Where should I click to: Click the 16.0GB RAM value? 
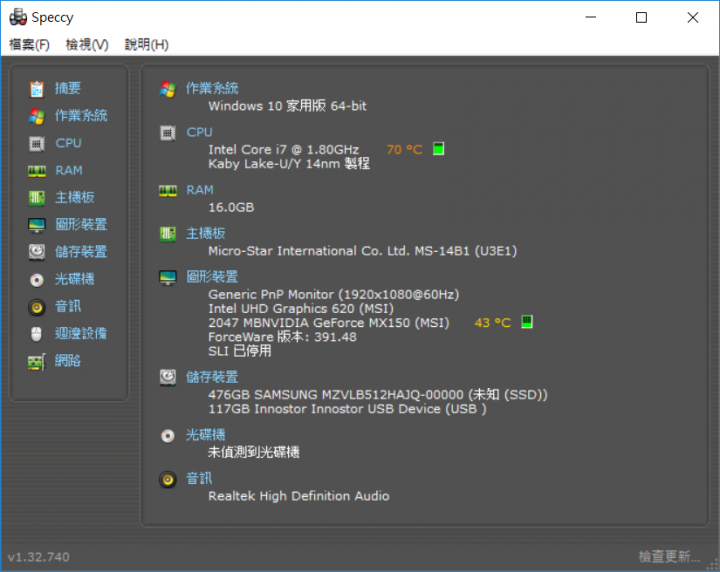pos(231,207)
